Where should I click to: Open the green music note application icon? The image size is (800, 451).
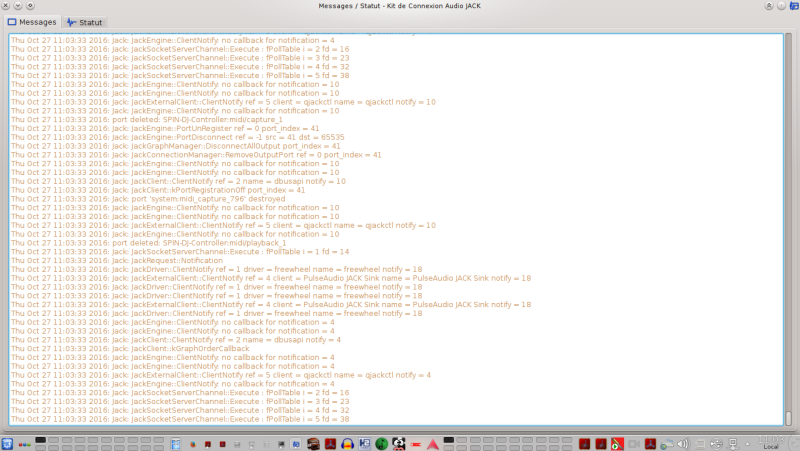382,444
